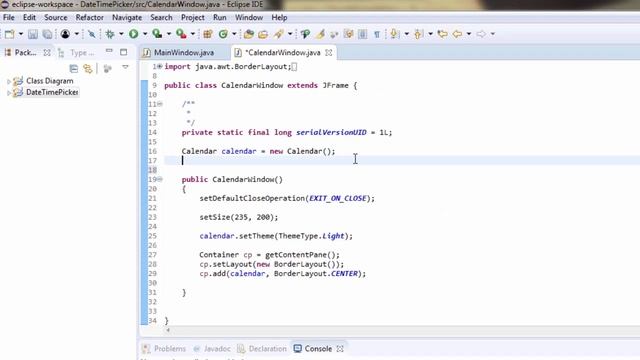Open the Package Explorer View Menu triangle
This screenshot has width=640, height=360.
click(x=125, y=67)
